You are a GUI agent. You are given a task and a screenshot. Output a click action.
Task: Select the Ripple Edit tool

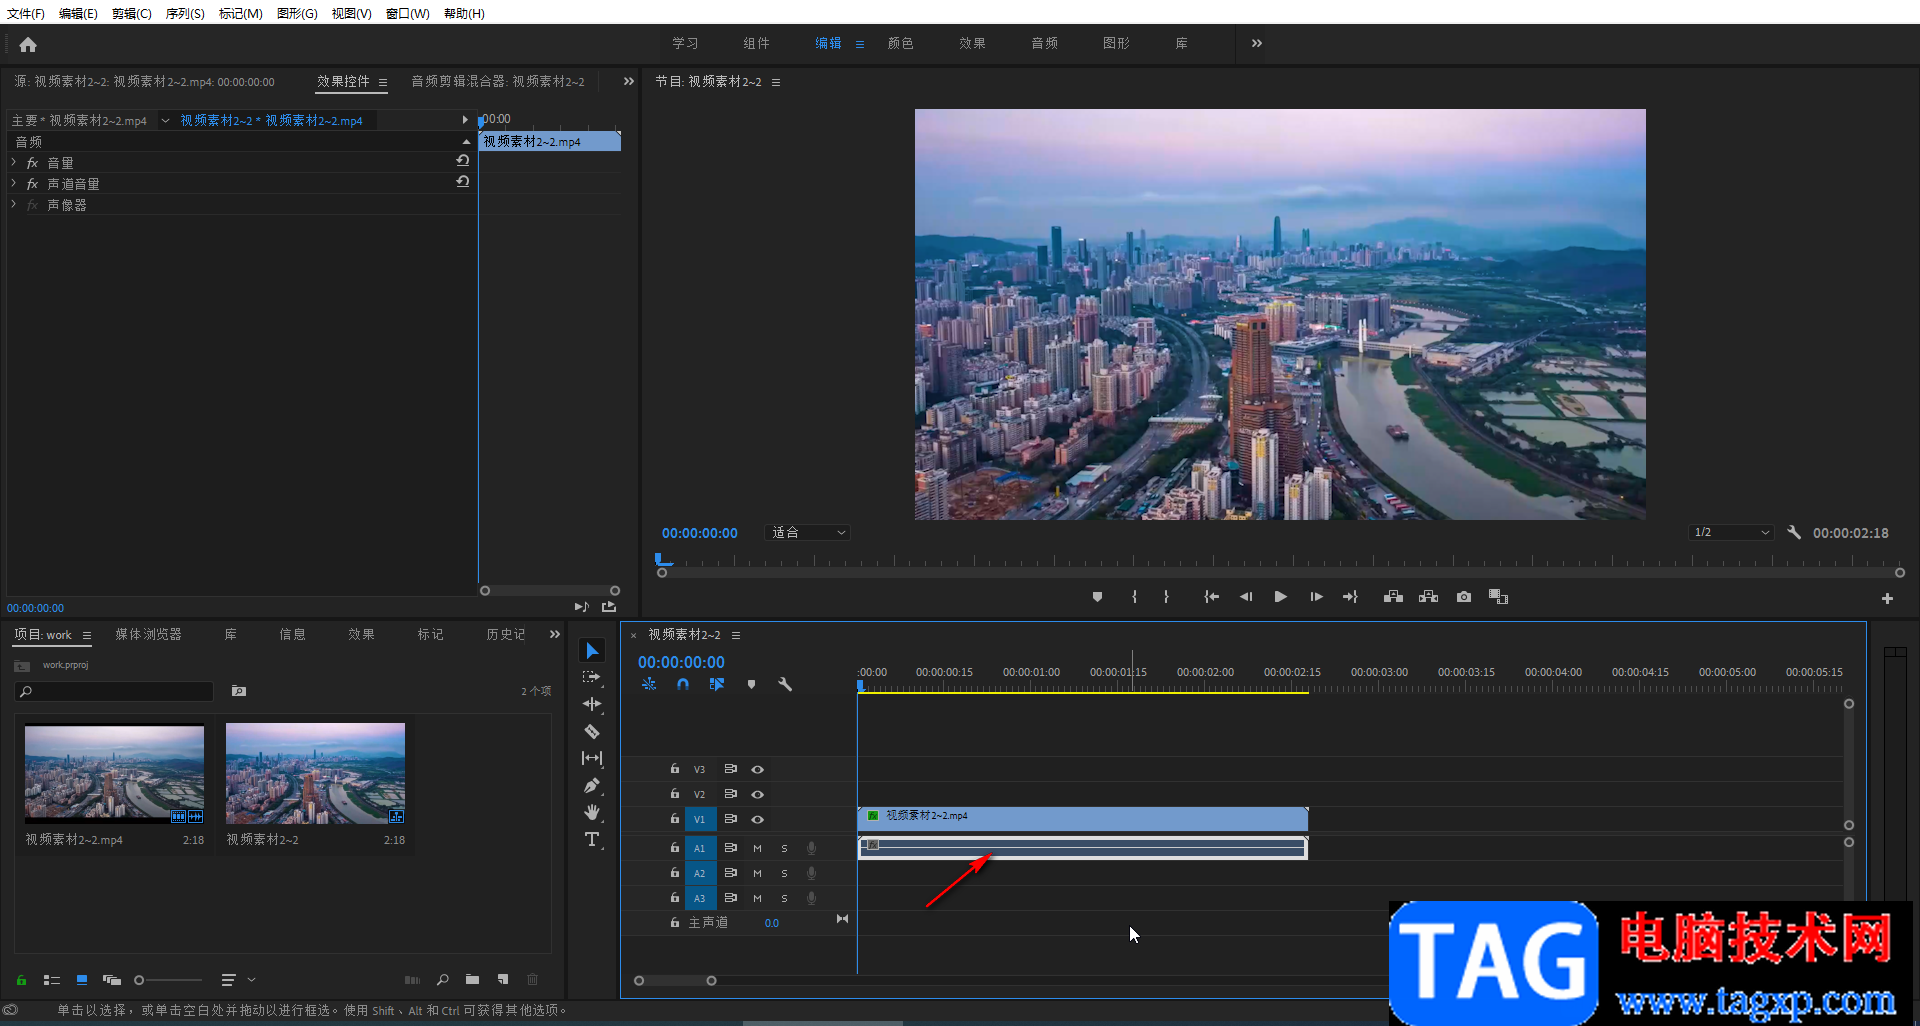[592, 704]
